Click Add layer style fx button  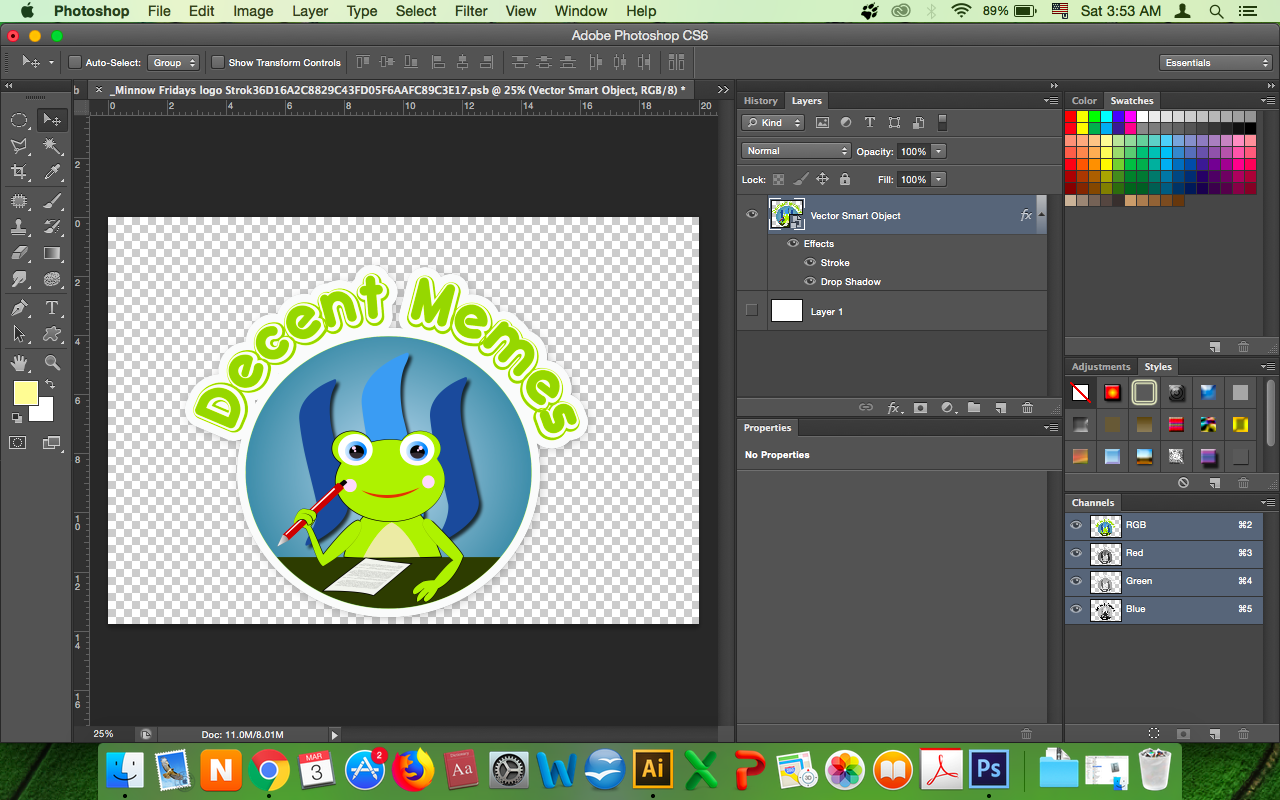click(894, 408)
